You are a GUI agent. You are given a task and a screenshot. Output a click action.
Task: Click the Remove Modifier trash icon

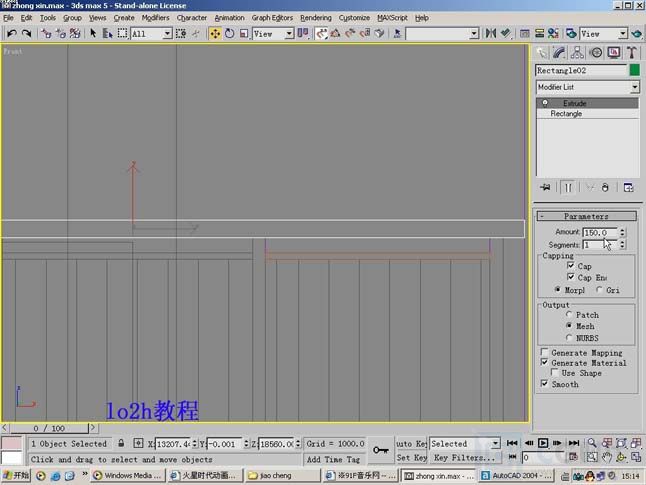605,187
